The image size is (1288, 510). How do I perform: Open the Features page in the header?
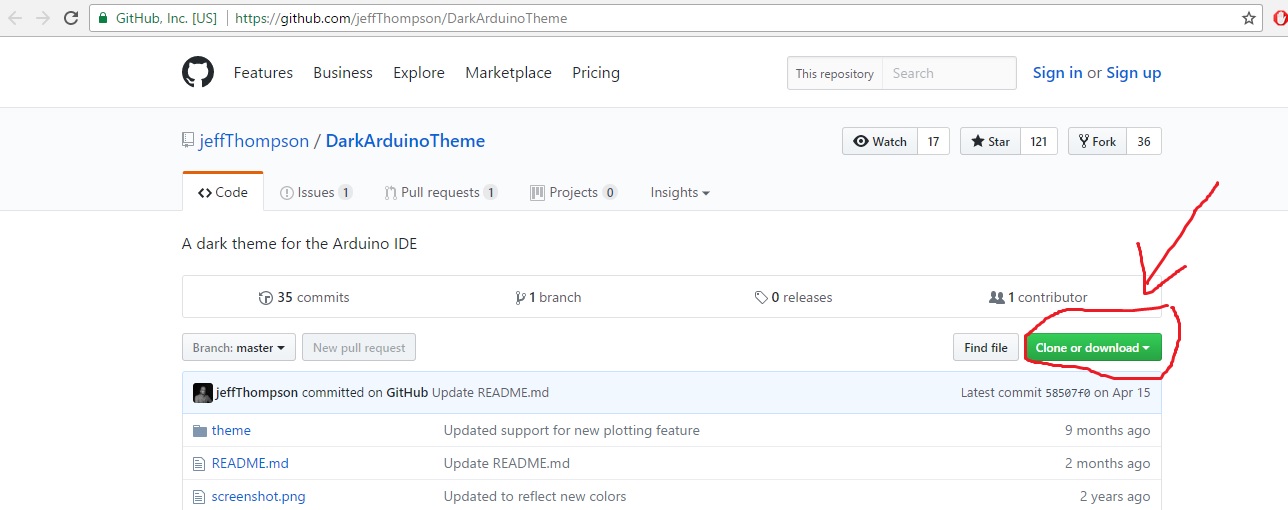(263, 73)
